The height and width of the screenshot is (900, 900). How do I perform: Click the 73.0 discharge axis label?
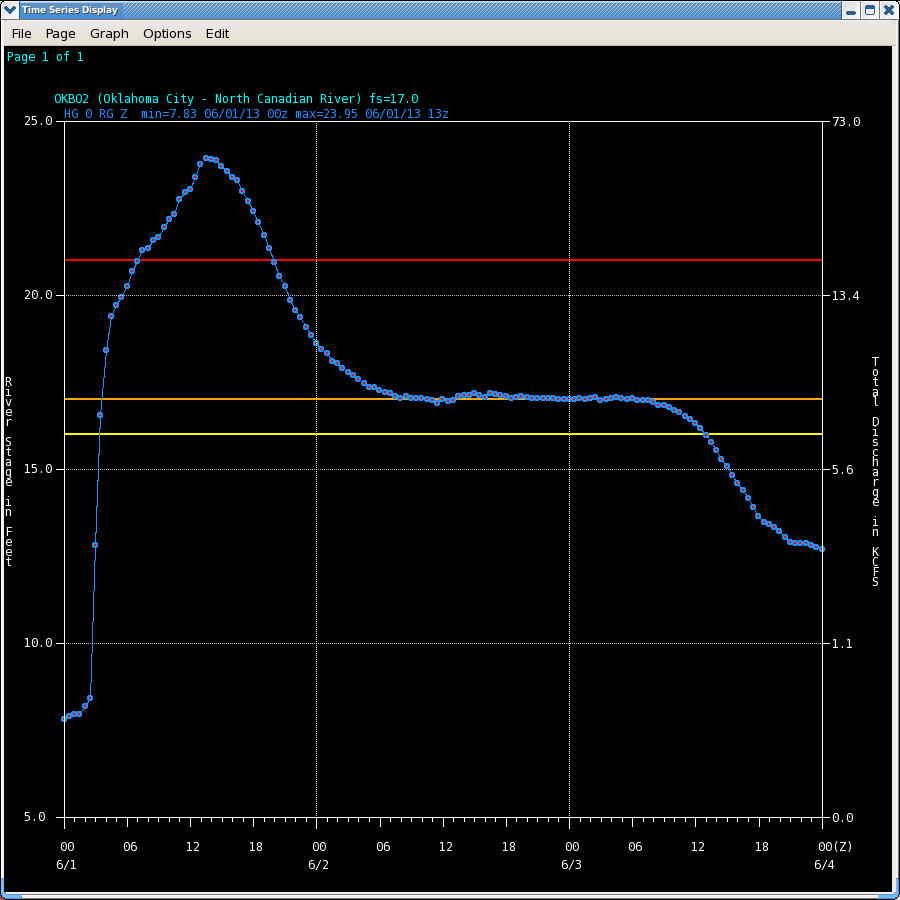(x=846, y=122)
